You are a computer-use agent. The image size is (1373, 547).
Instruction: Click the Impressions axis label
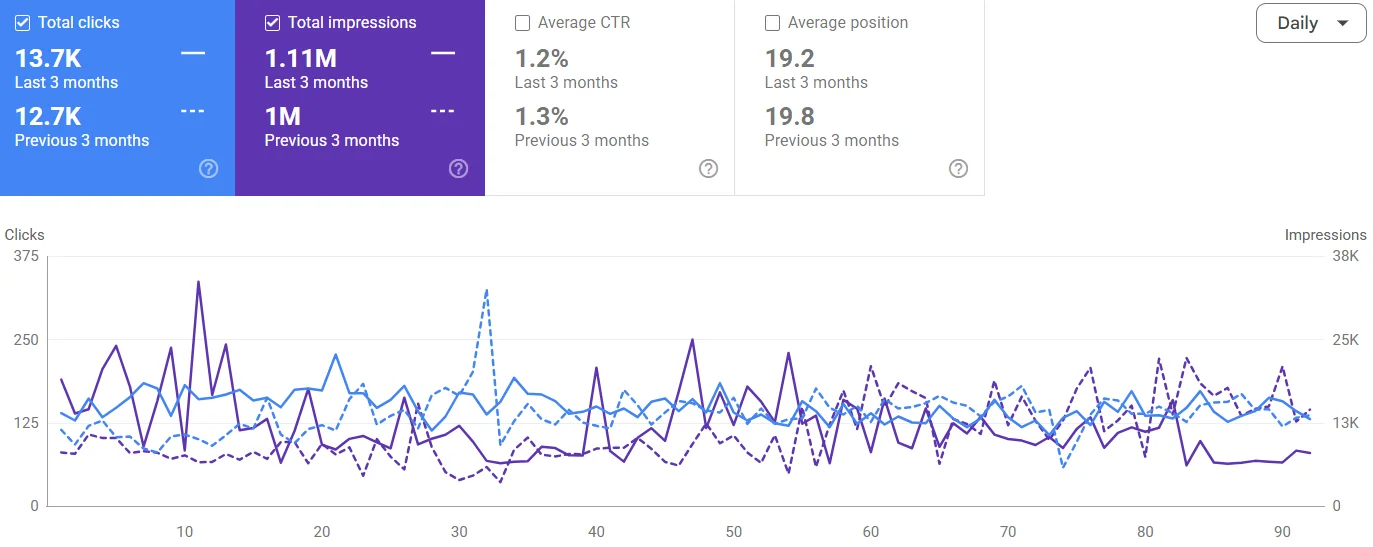[x=1326, y=235]
